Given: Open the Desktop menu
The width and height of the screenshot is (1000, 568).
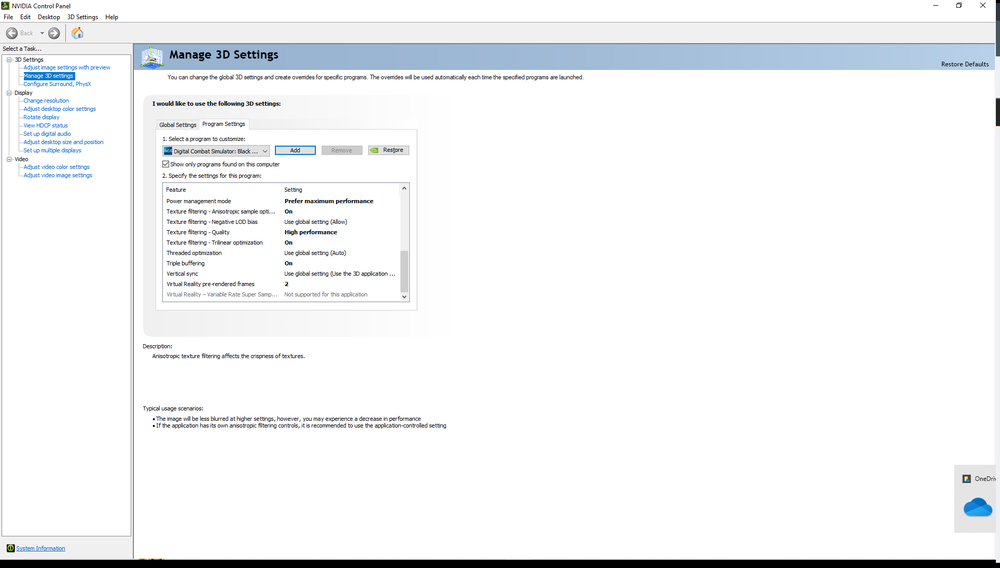Looking at the screenshot, I should click(x=48, y=17).
